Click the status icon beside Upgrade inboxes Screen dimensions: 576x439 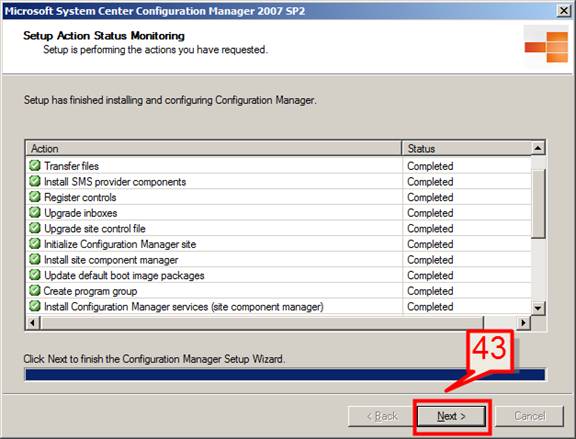[35, 213]
